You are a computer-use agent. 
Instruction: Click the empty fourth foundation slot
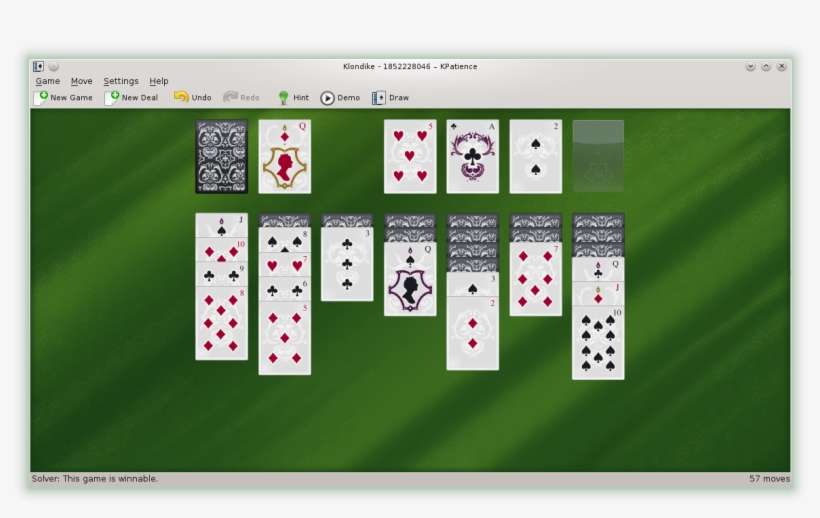pos(598,156)
